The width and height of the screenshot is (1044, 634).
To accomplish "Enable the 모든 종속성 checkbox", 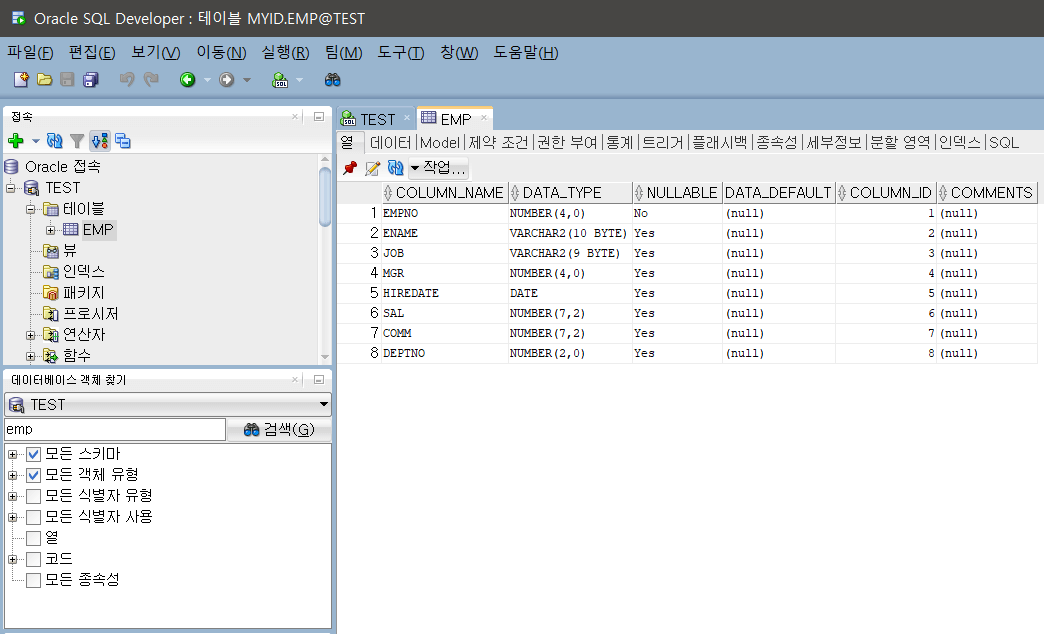I will tap(33, 580).
